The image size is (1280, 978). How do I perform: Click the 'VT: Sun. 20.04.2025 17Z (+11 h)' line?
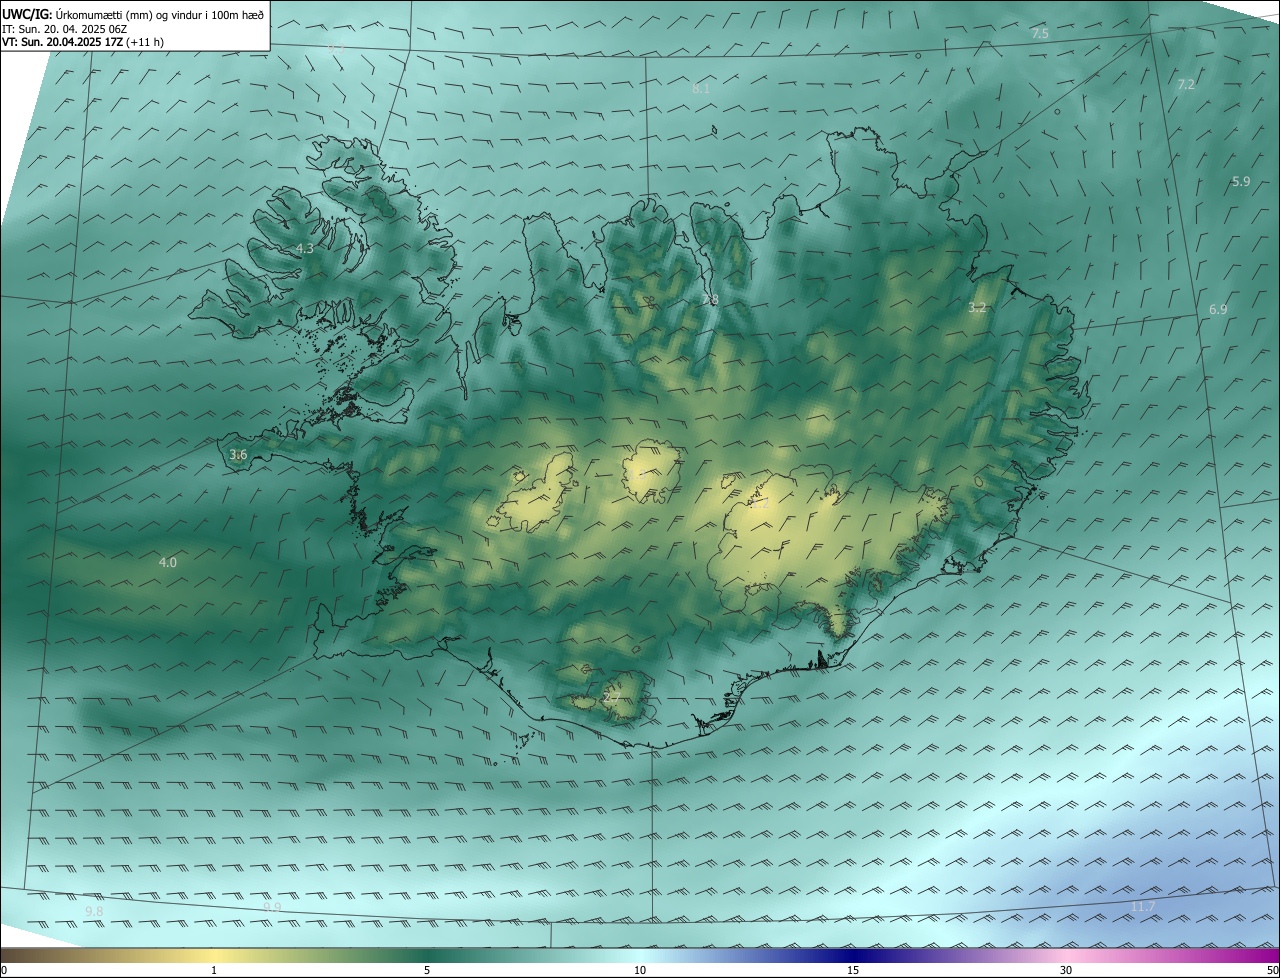point(83,42)
